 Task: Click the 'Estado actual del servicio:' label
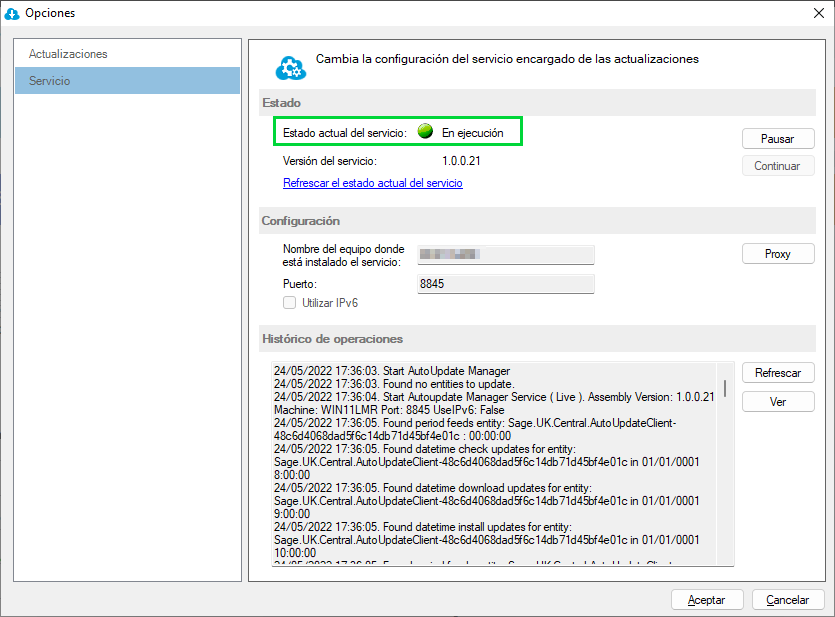(345, 133)
